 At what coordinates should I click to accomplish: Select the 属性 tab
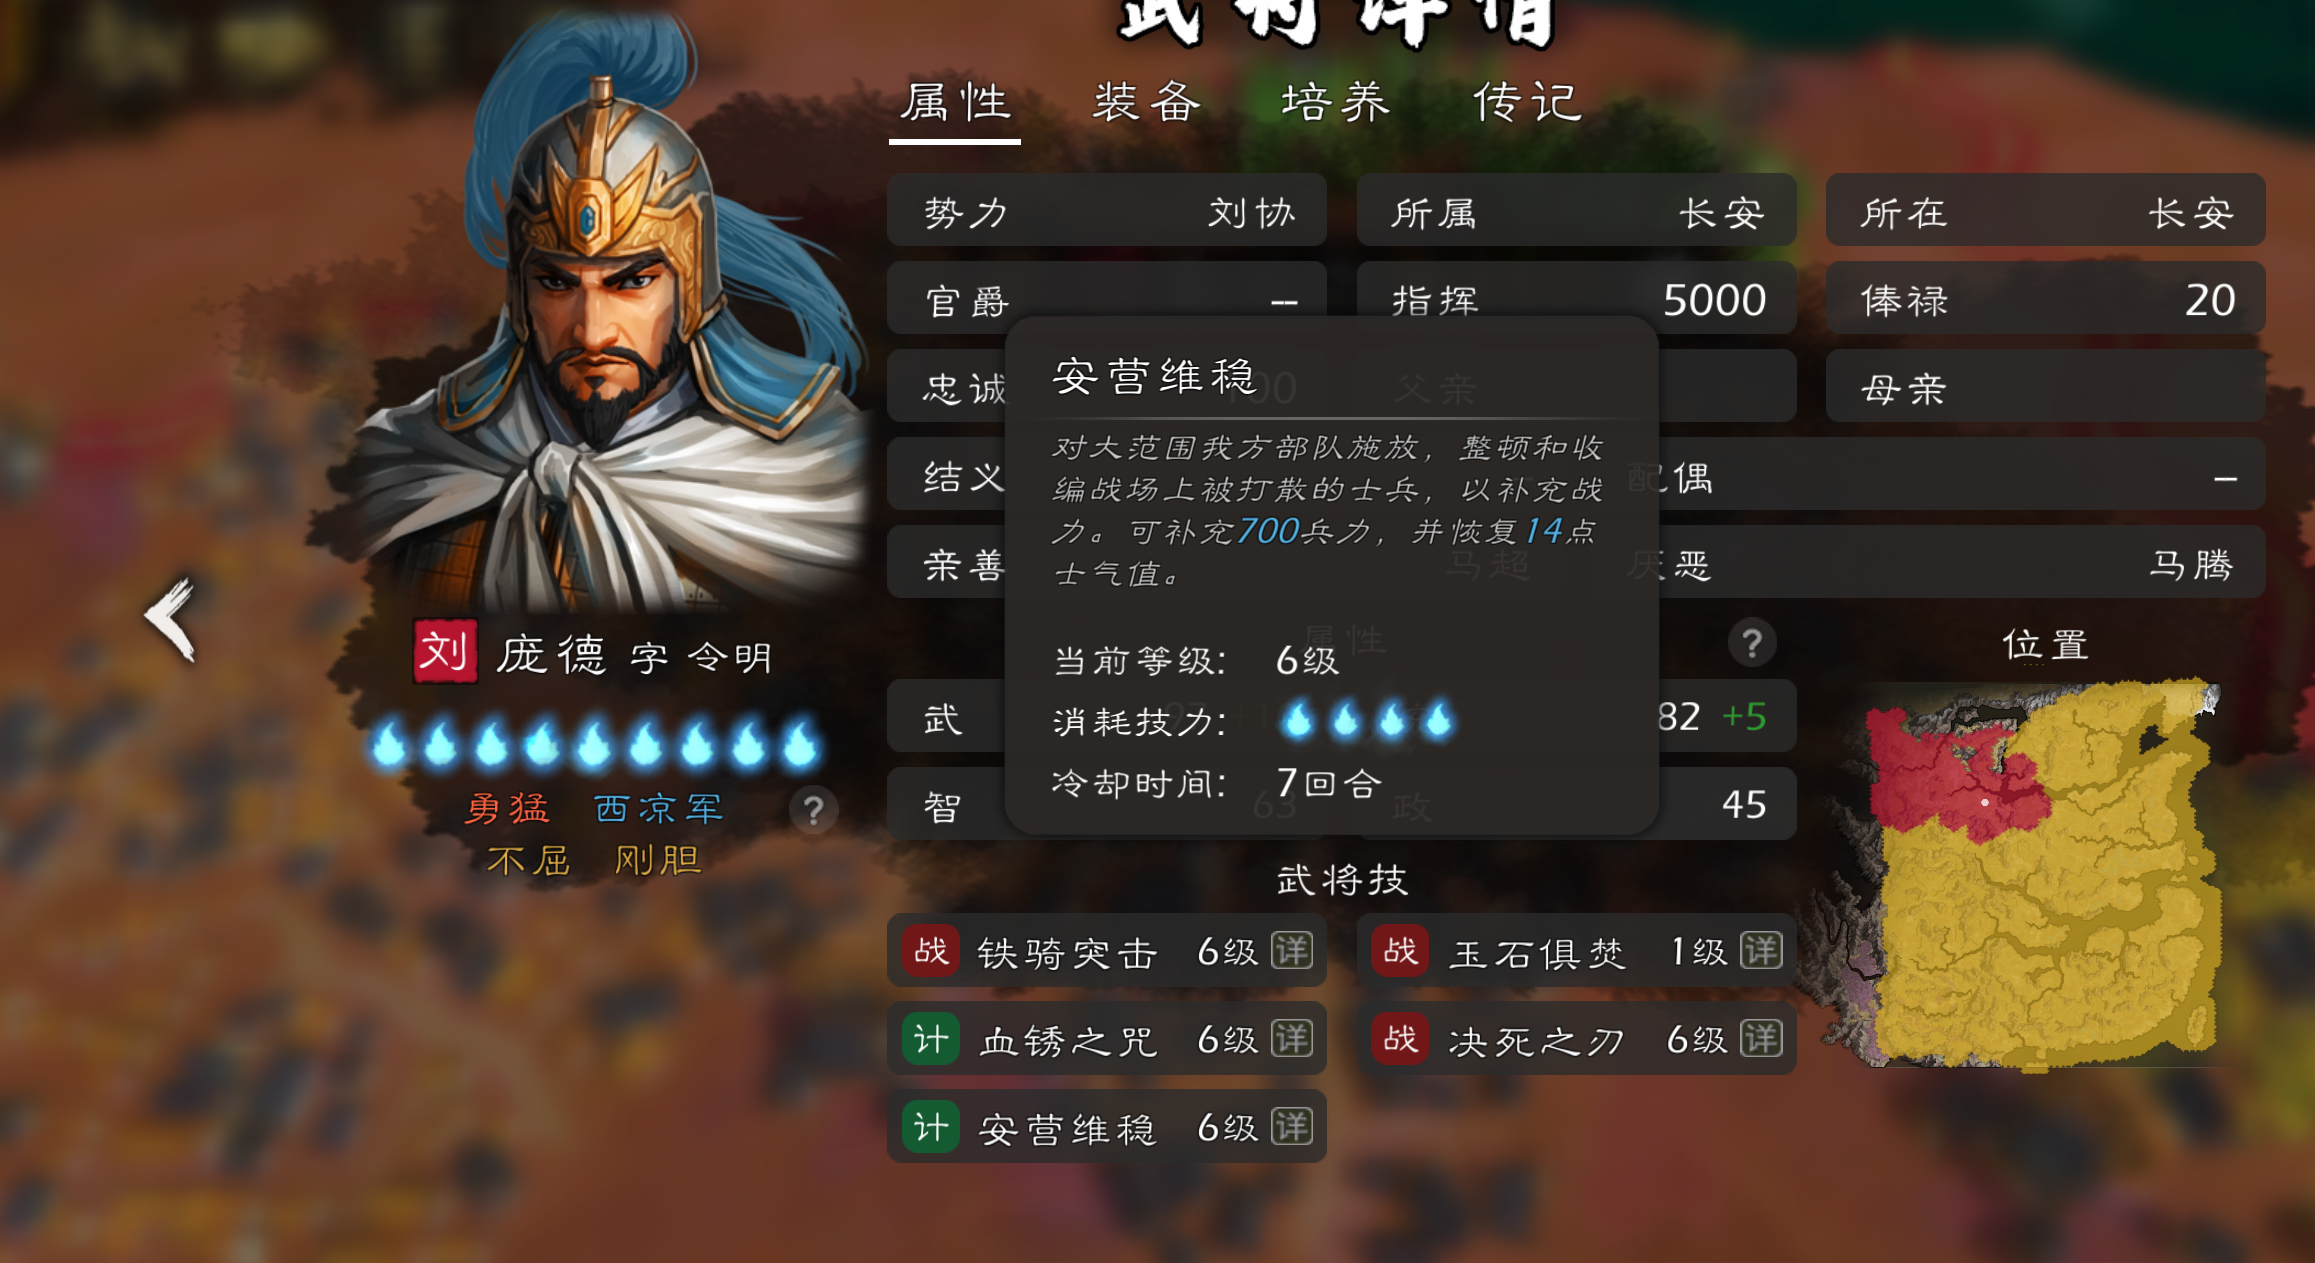tap(955, 102)
